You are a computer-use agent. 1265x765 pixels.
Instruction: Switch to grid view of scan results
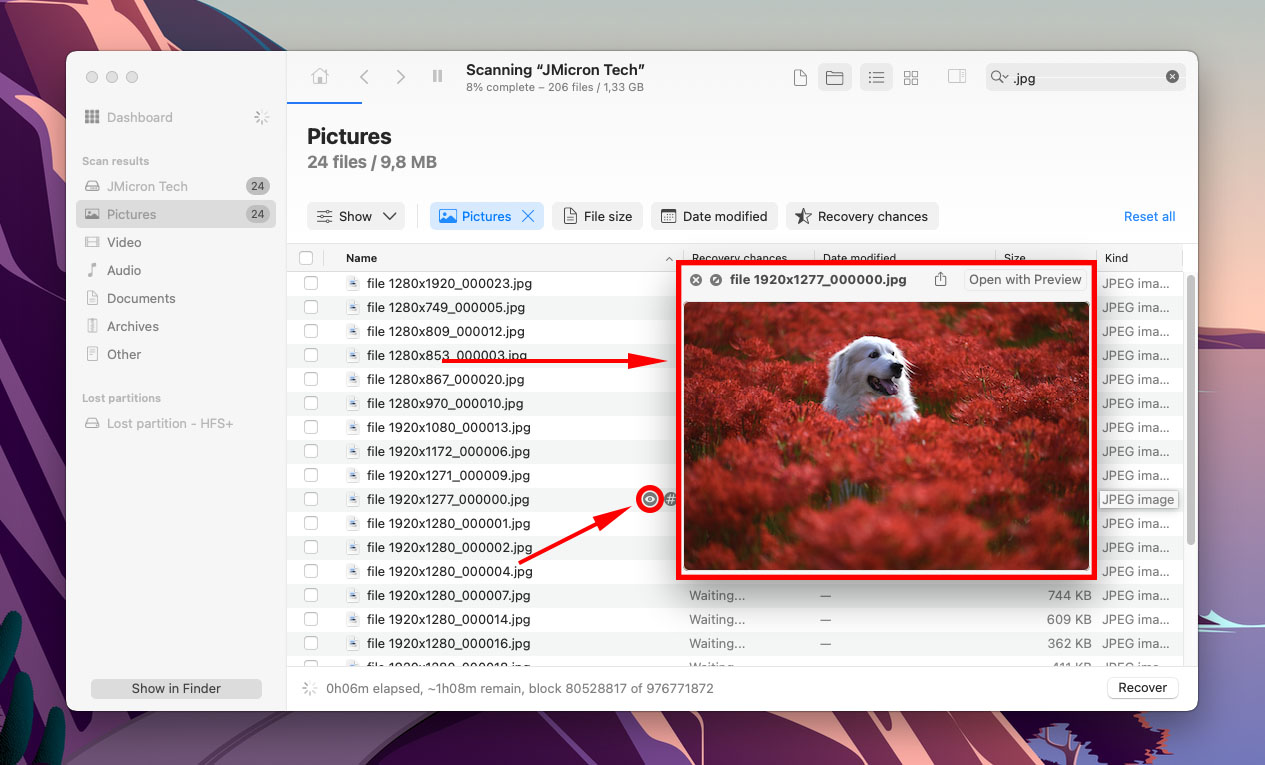click(x=910, y=76)
